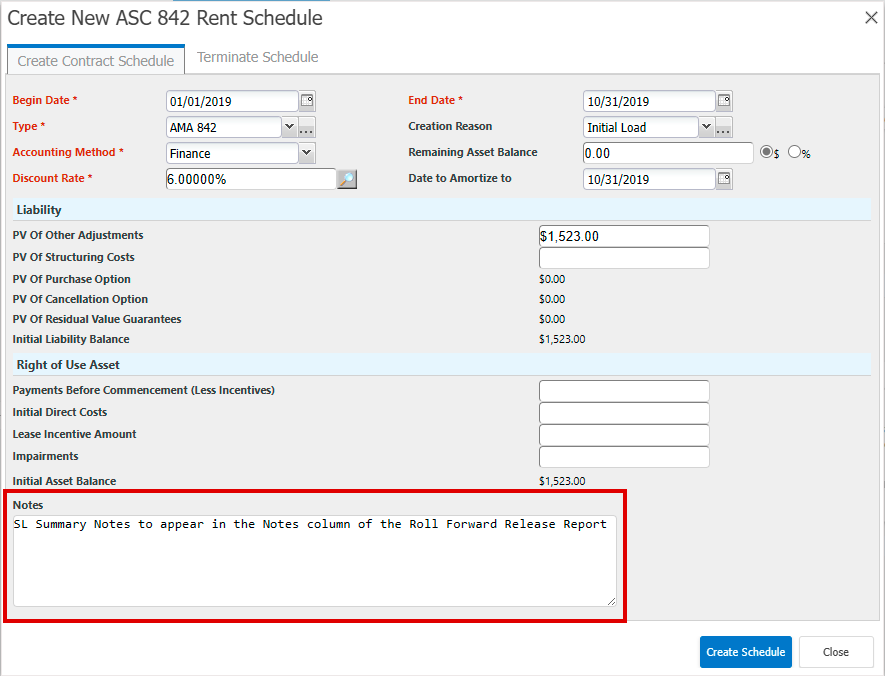Click the Initial Load Creation Reason combo box

(641, 128)
